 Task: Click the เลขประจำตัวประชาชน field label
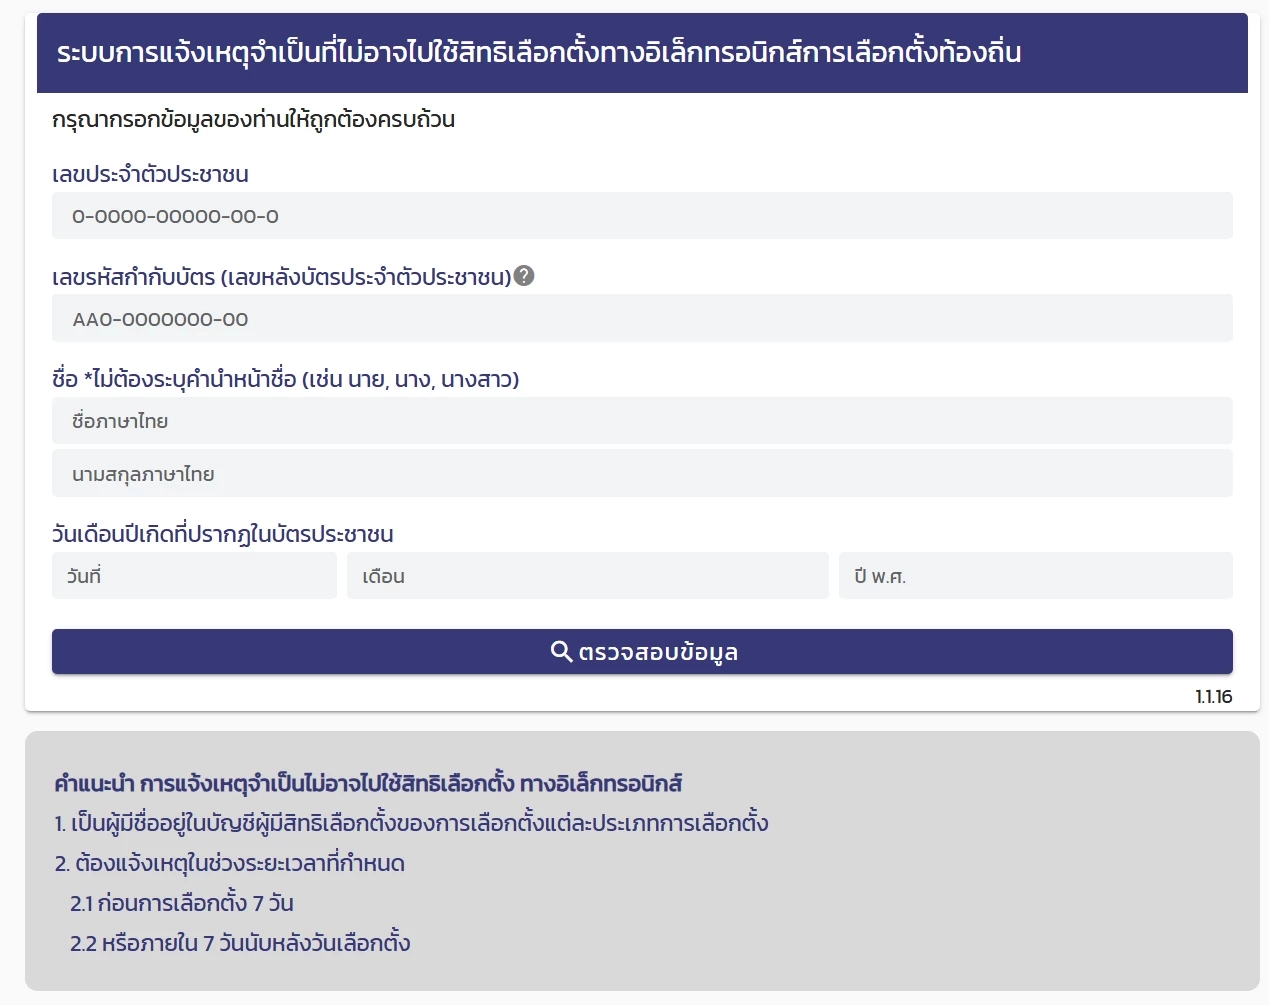tap(150, 173)
